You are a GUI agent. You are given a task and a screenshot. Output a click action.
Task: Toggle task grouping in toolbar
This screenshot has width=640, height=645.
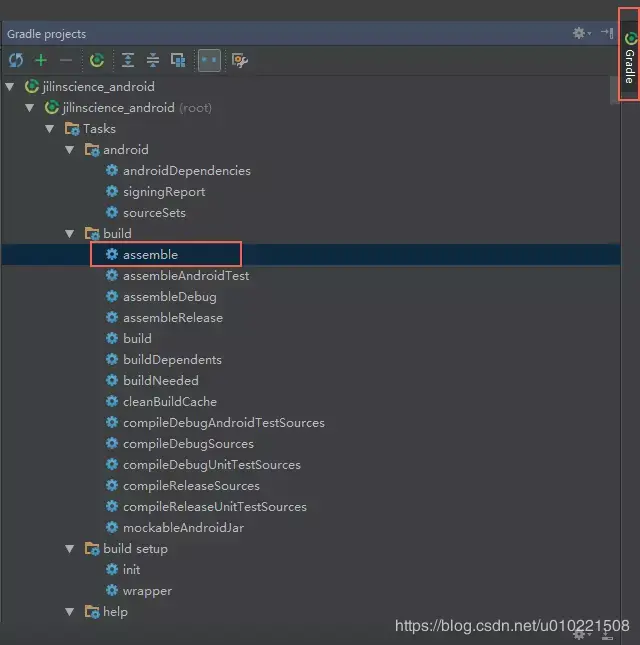(178, 60)
